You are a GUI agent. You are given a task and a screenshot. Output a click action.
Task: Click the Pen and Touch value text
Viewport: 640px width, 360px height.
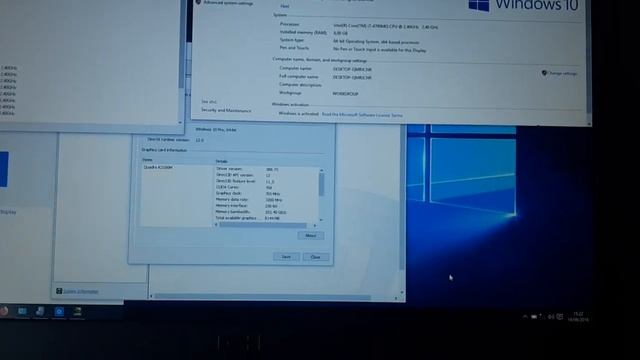click(x=380, y=50)
